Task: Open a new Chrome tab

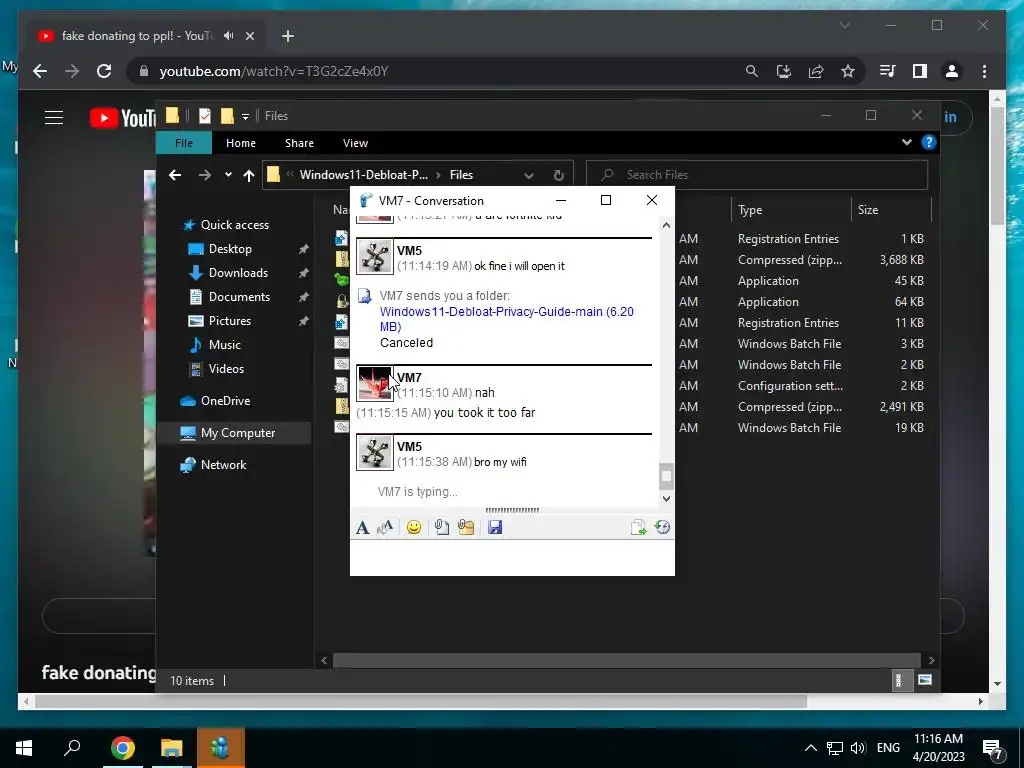Action: 288,36
